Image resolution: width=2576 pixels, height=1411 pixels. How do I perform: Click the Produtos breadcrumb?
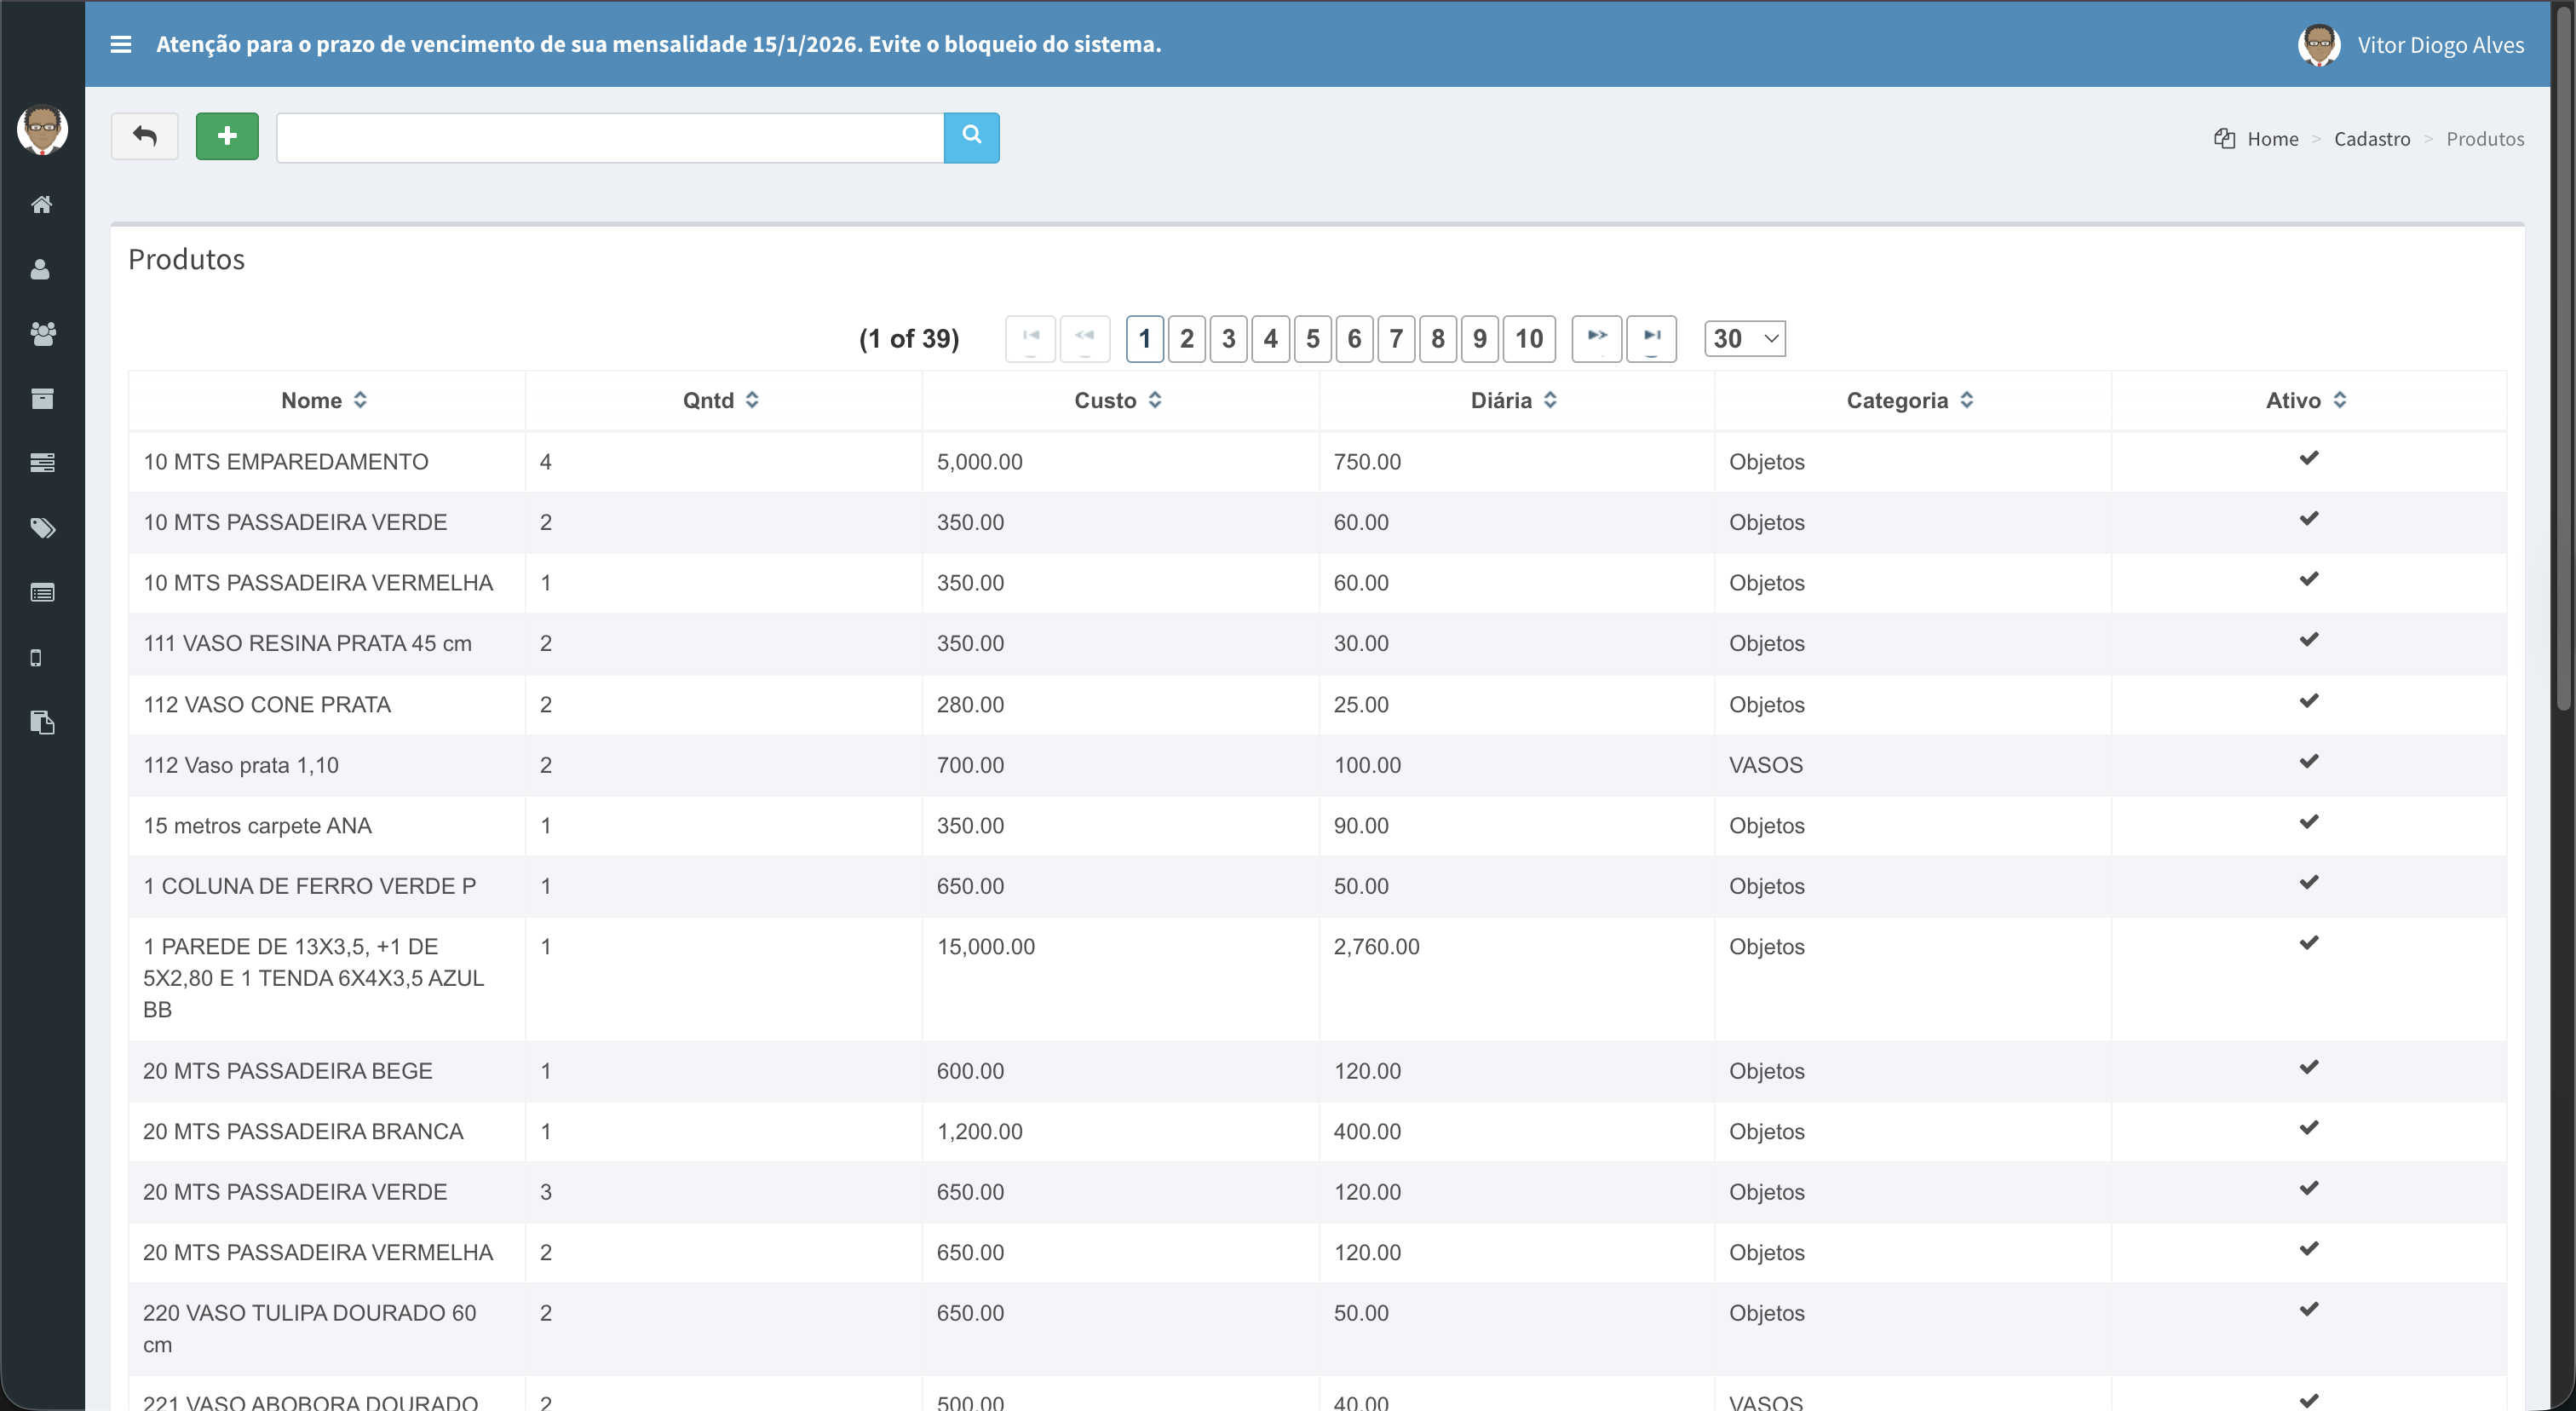2485,139
